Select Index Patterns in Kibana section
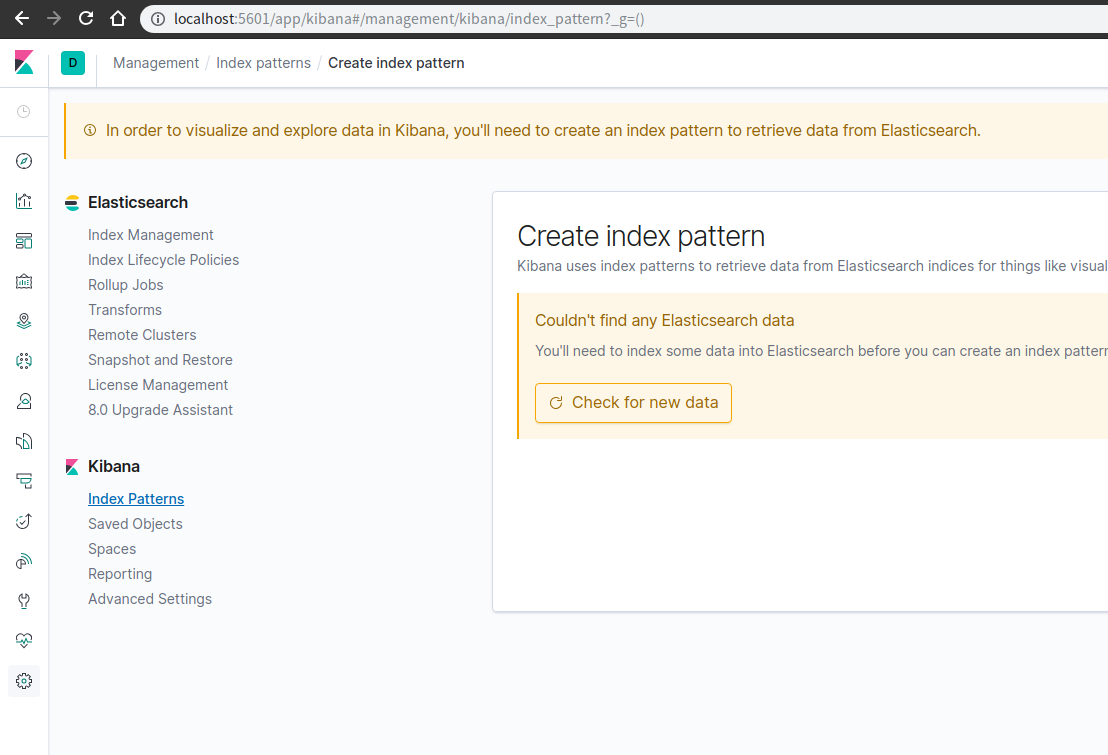Screen dimensions: 1108x755 coord(136,499)
